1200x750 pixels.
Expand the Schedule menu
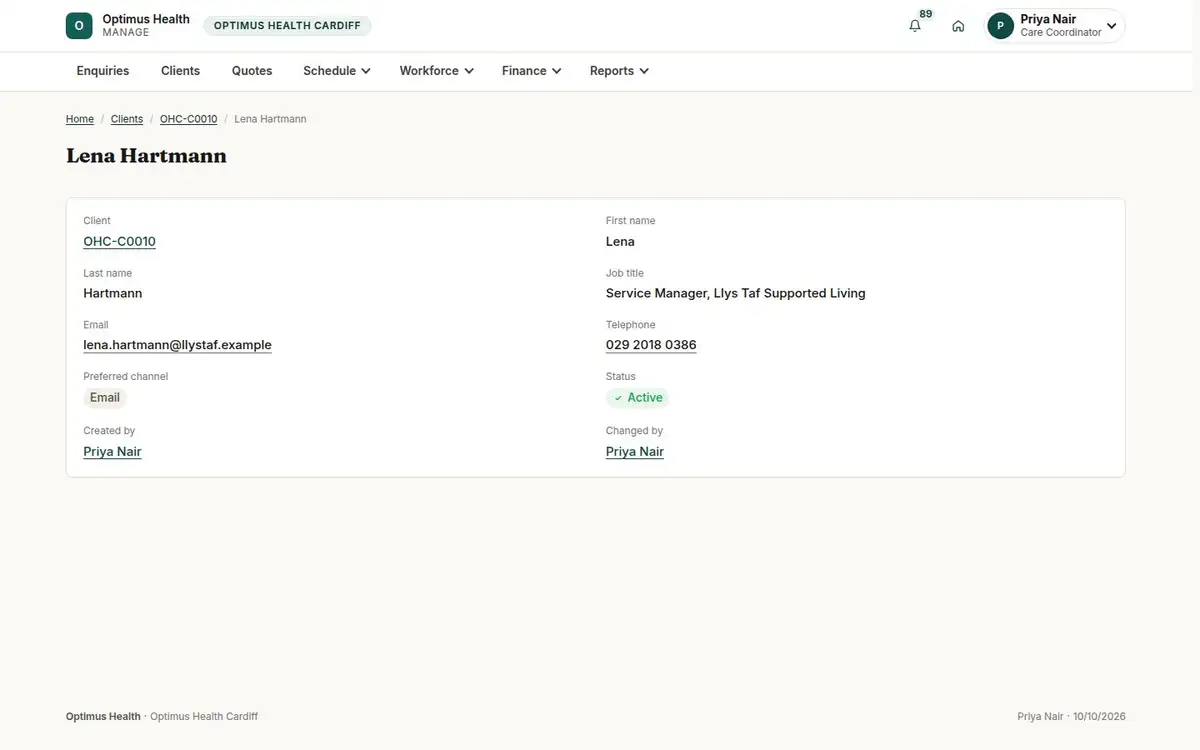pos(337,71)
